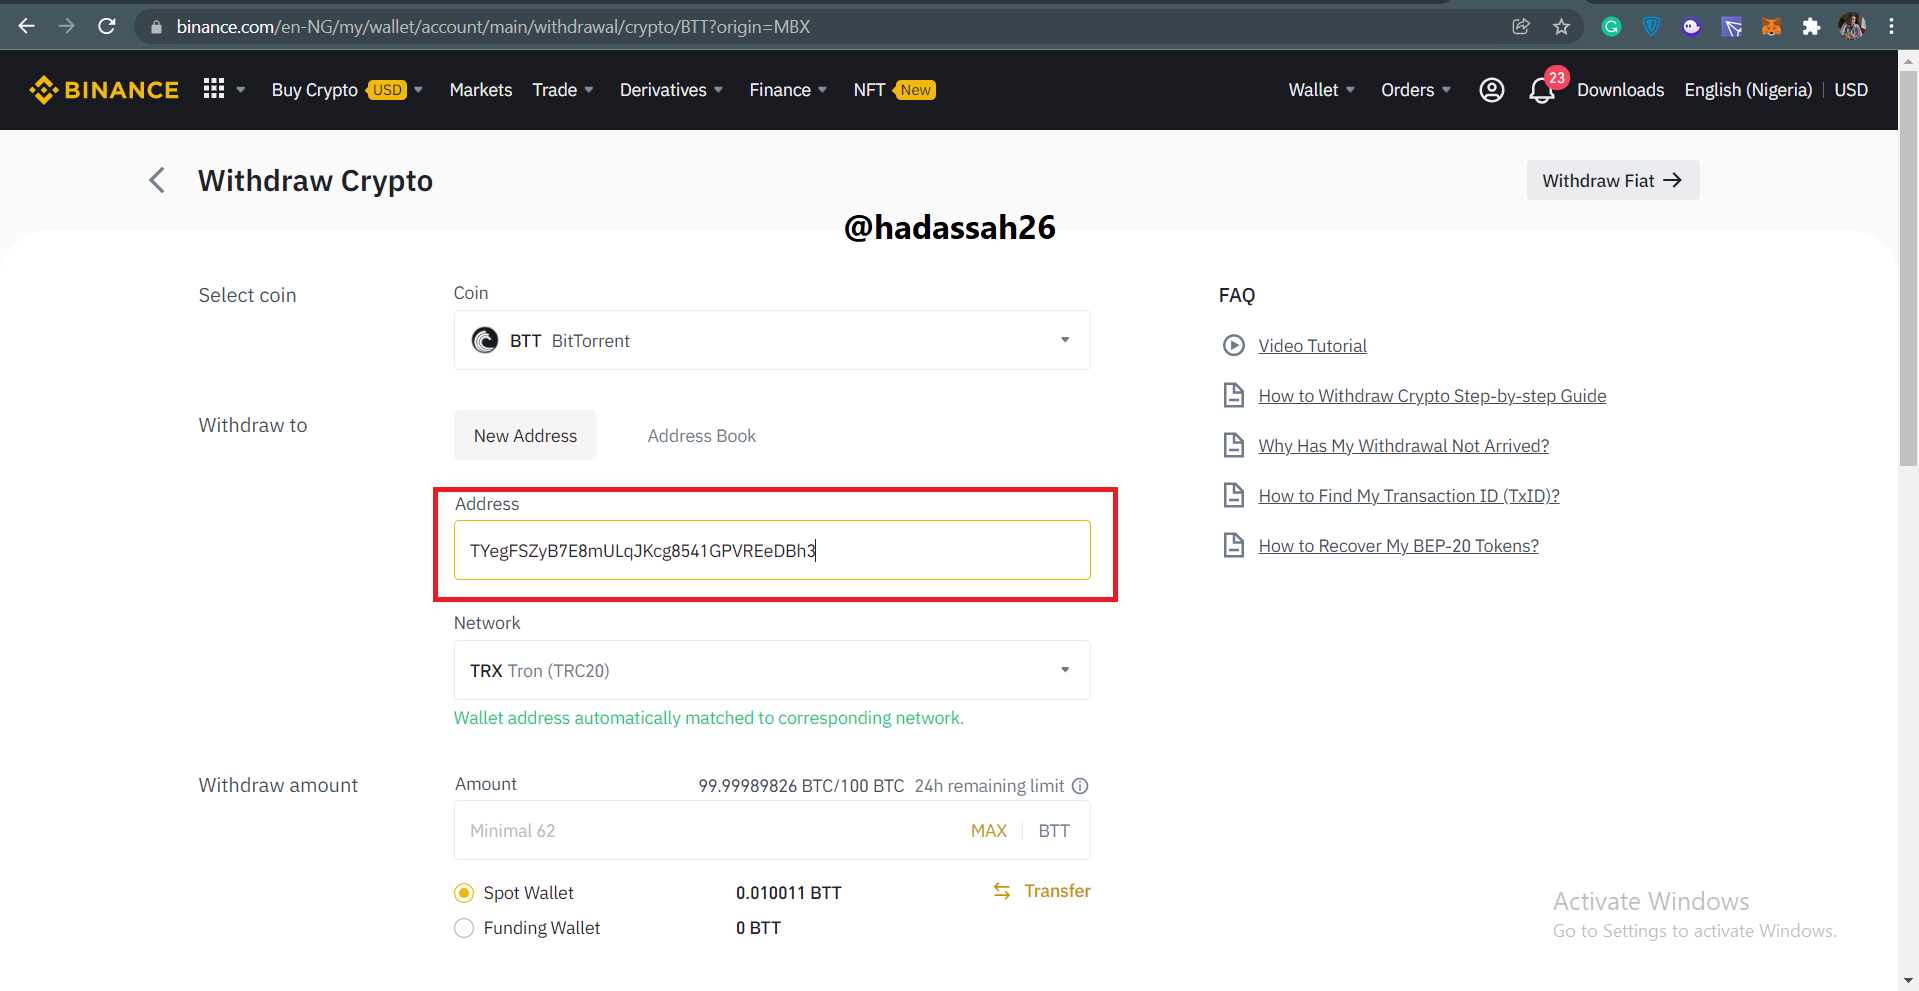This screenshot has height=991, width=1919.
Task: Reload the page with refresh icon
Action: coord(107,26)
